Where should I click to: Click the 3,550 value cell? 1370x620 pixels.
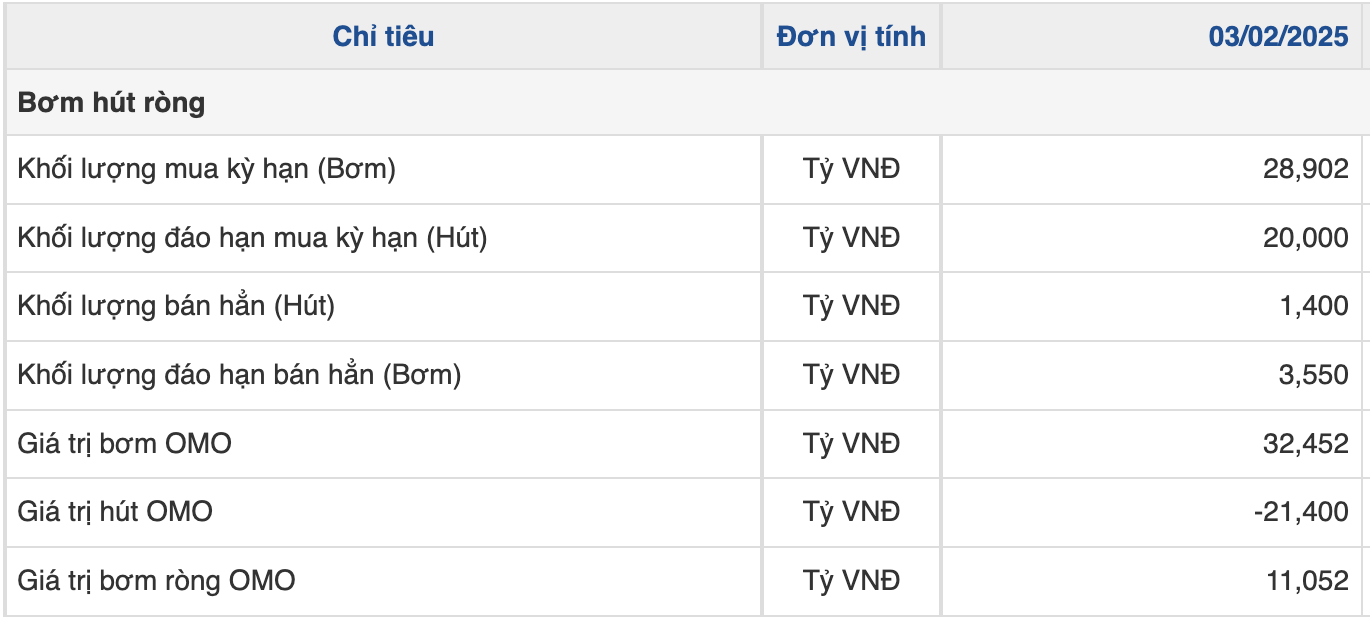coord(1312,375)
